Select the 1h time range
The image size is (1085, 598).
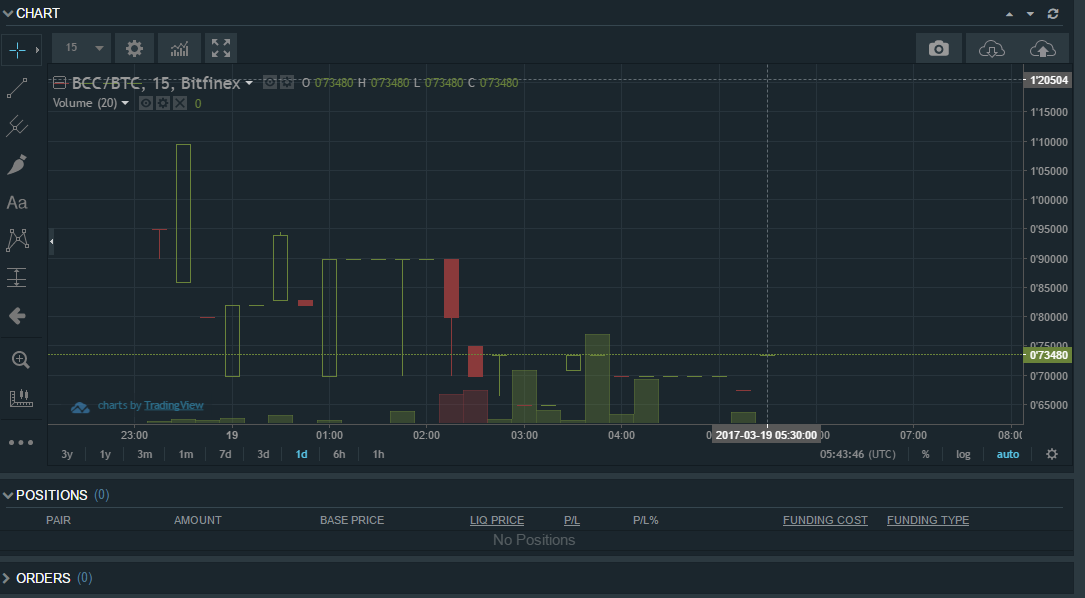378,454
